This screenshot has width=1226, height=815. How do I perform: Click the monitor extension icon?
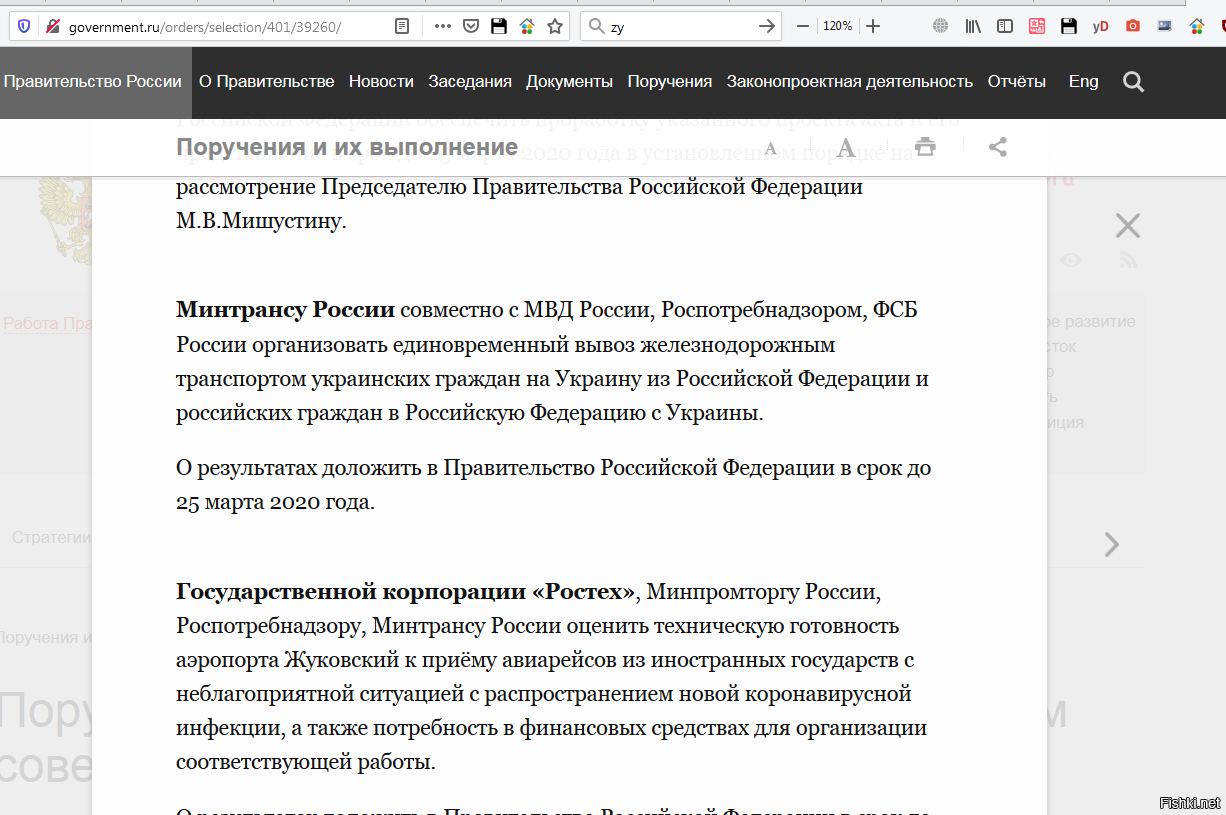tap(1164, 26)
